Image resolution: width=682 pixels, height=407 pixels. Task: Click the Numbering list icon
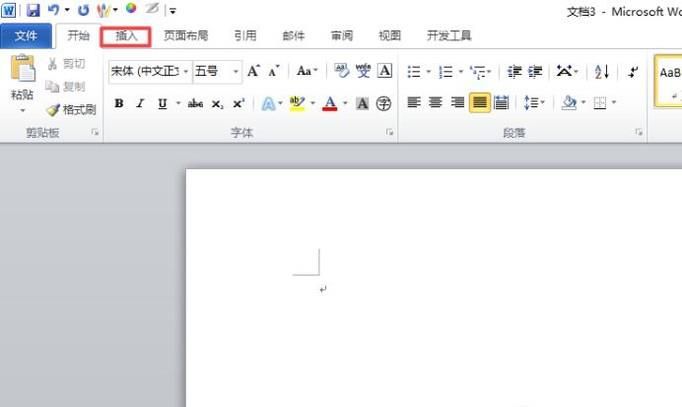coord(446,71)
